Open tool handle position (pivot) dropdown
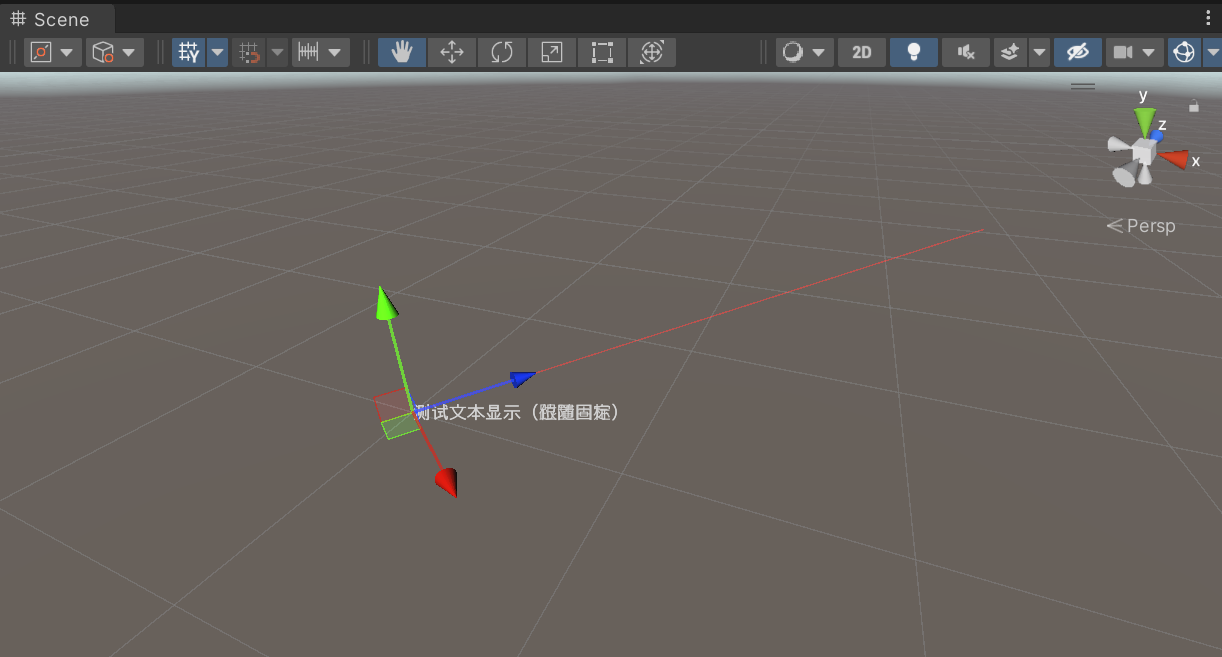The image size is (1222, 657). (53, 52)
